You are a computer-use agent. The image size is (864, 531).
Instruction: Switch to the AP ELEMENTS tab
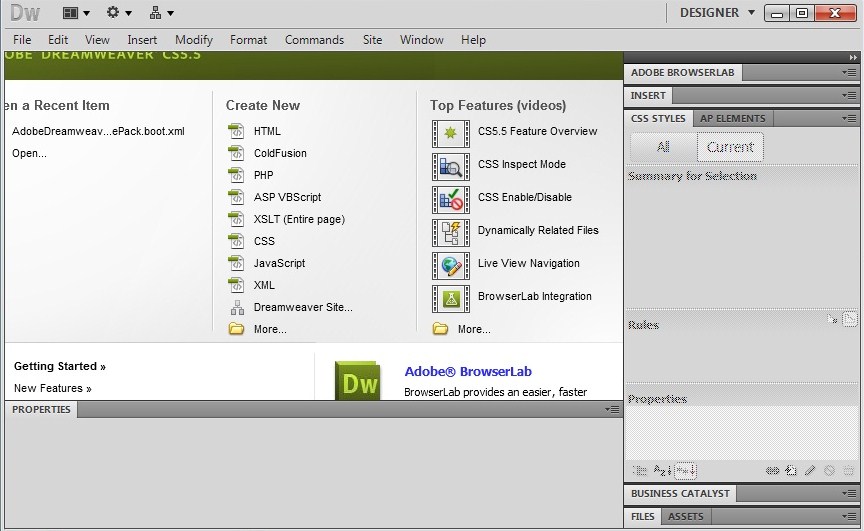[732, 118]
